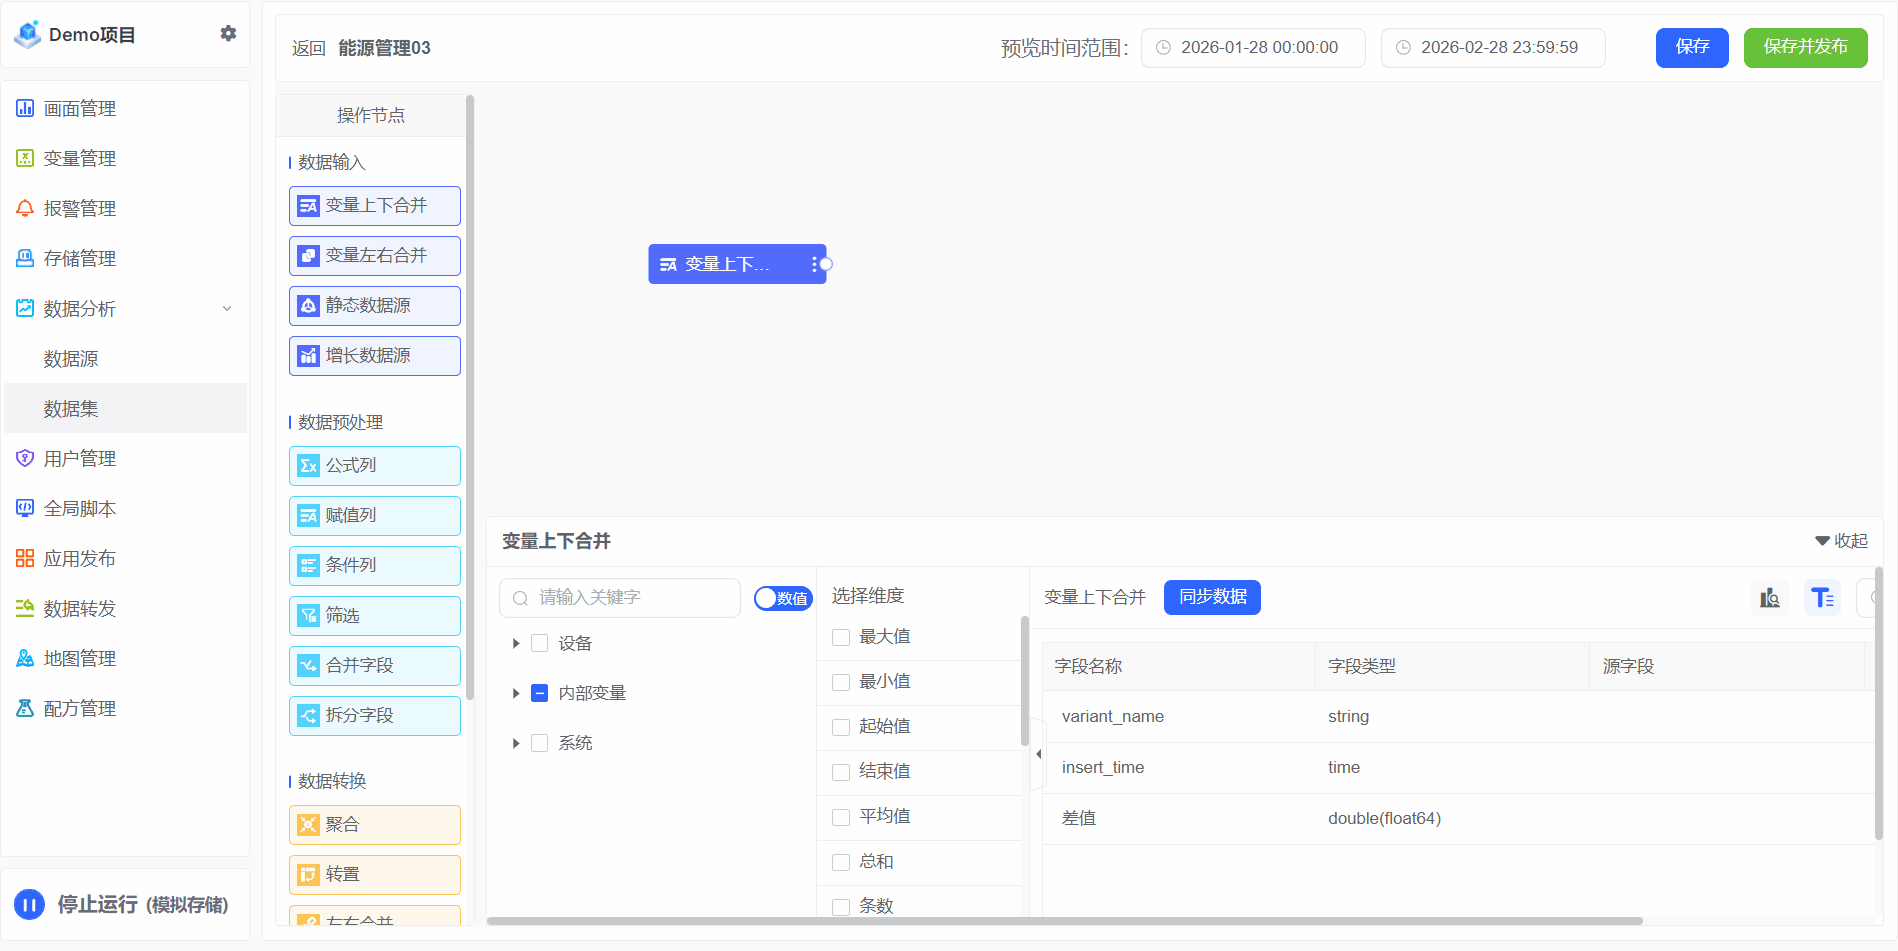1898x951 pixels.
Task: Click the blue text format icon
Action: [x=1822, y=598]
